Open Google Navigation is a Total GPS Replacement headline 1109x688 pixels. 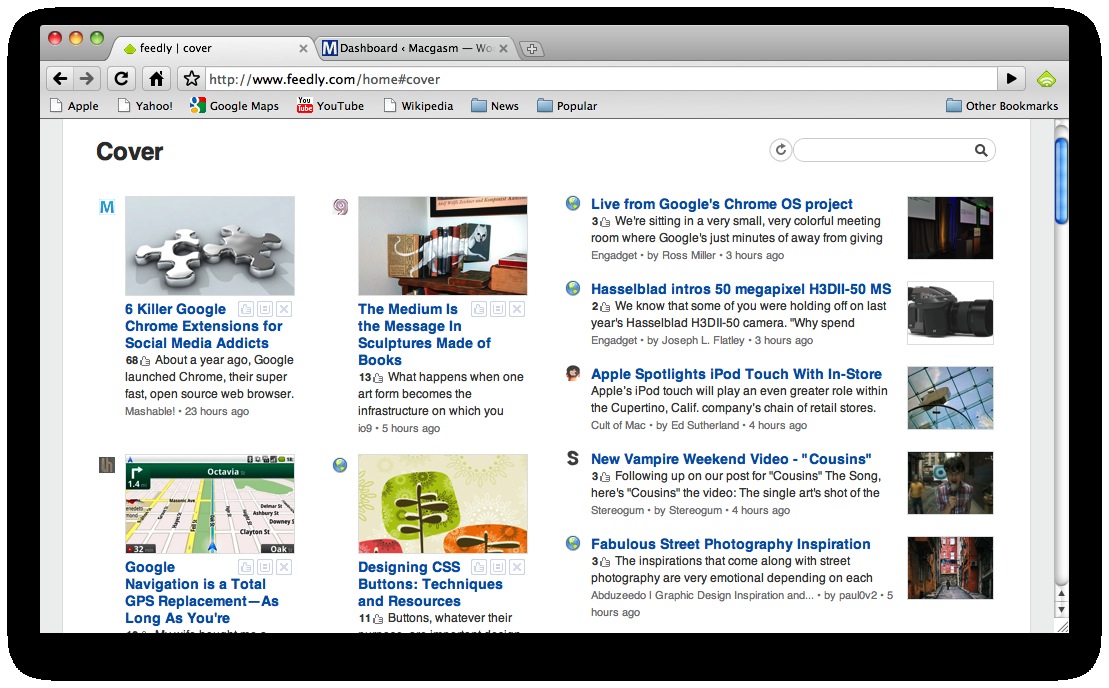coord(202,593)
